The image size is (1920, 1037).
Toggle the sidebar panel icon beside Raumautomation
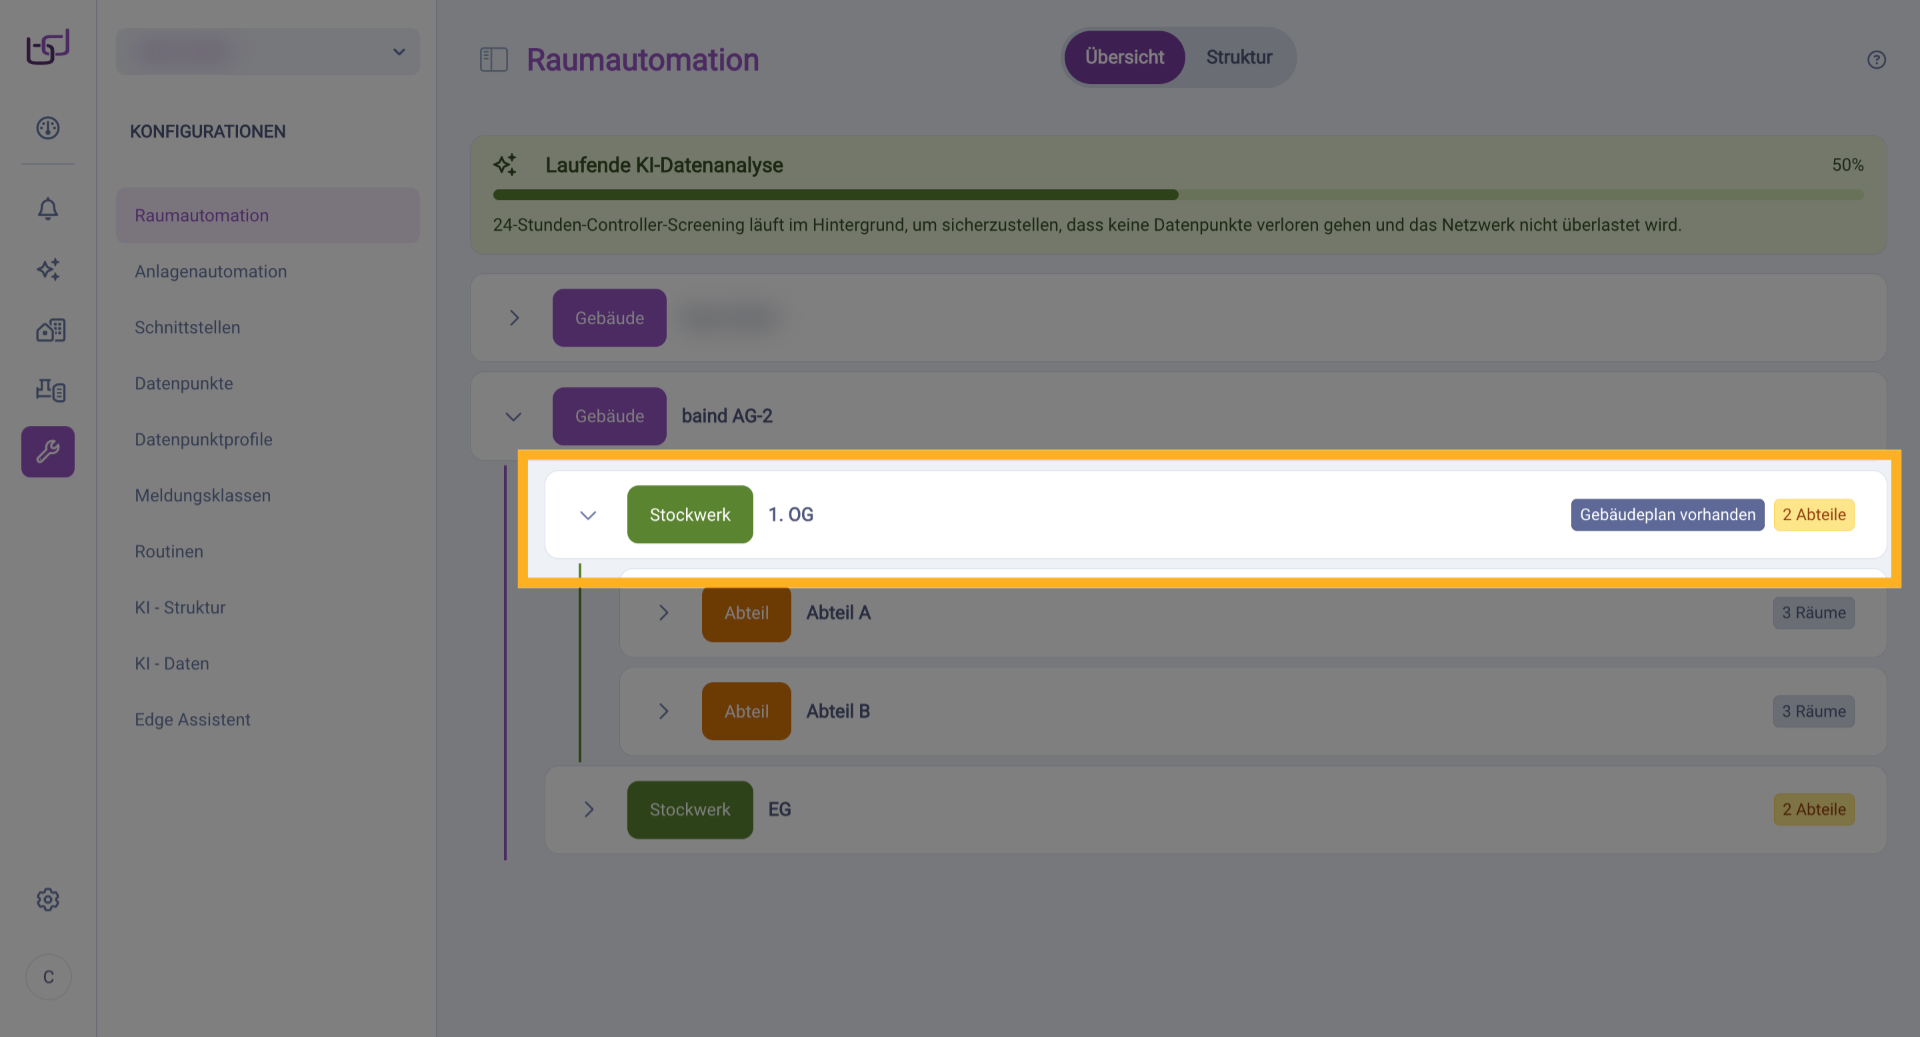(494, 60)
